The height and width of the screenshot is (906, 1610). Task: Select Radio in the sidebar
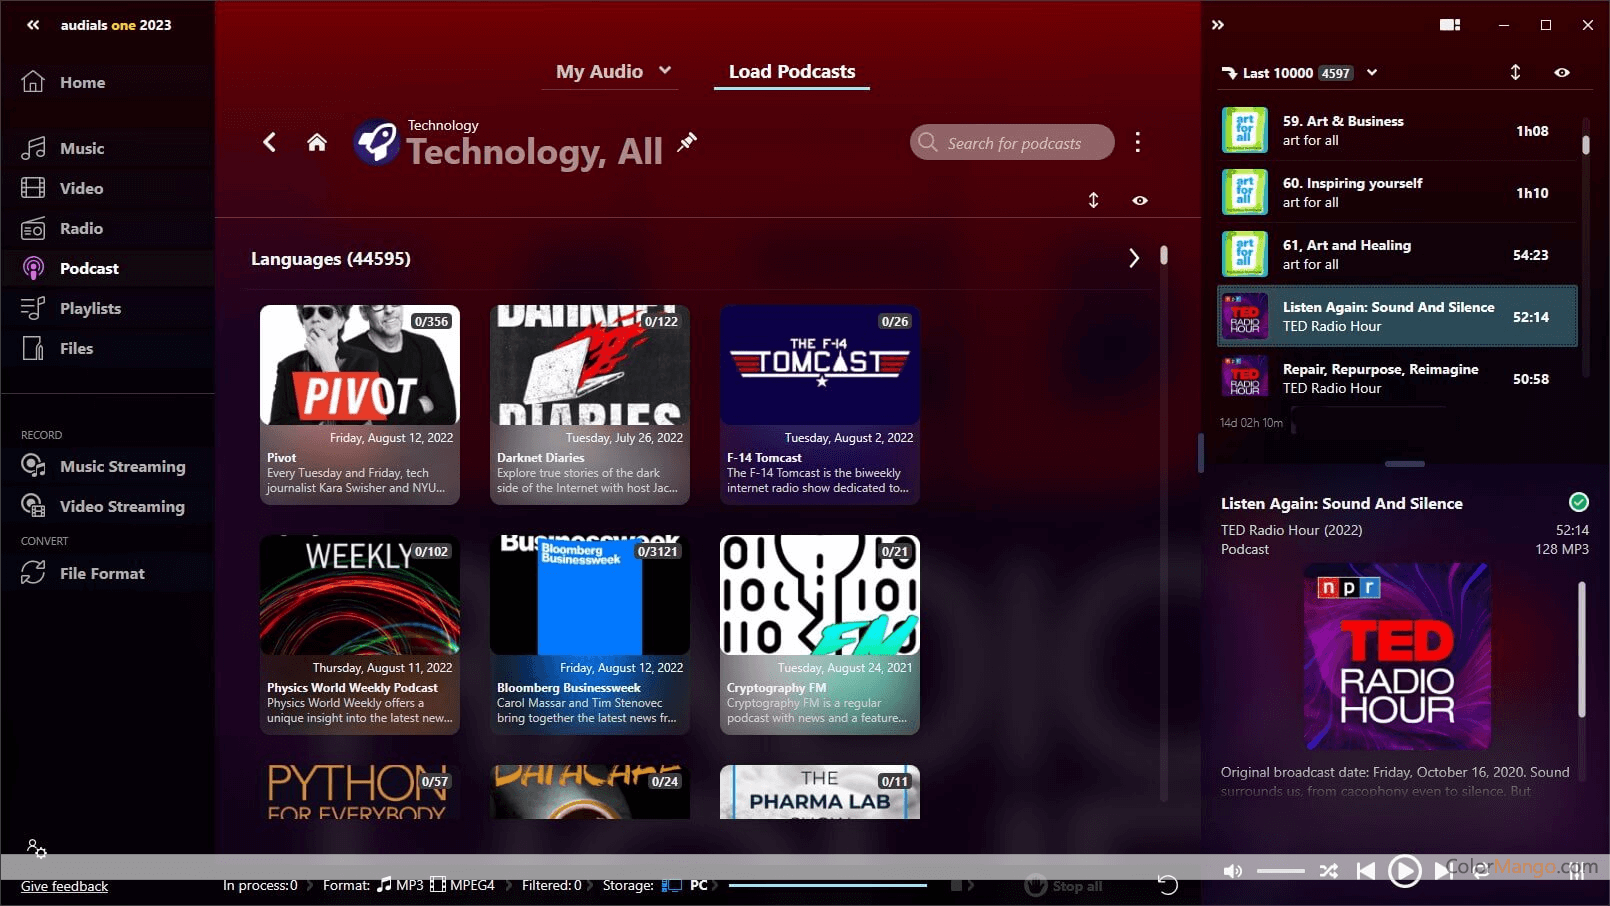[x=81, y=229]
